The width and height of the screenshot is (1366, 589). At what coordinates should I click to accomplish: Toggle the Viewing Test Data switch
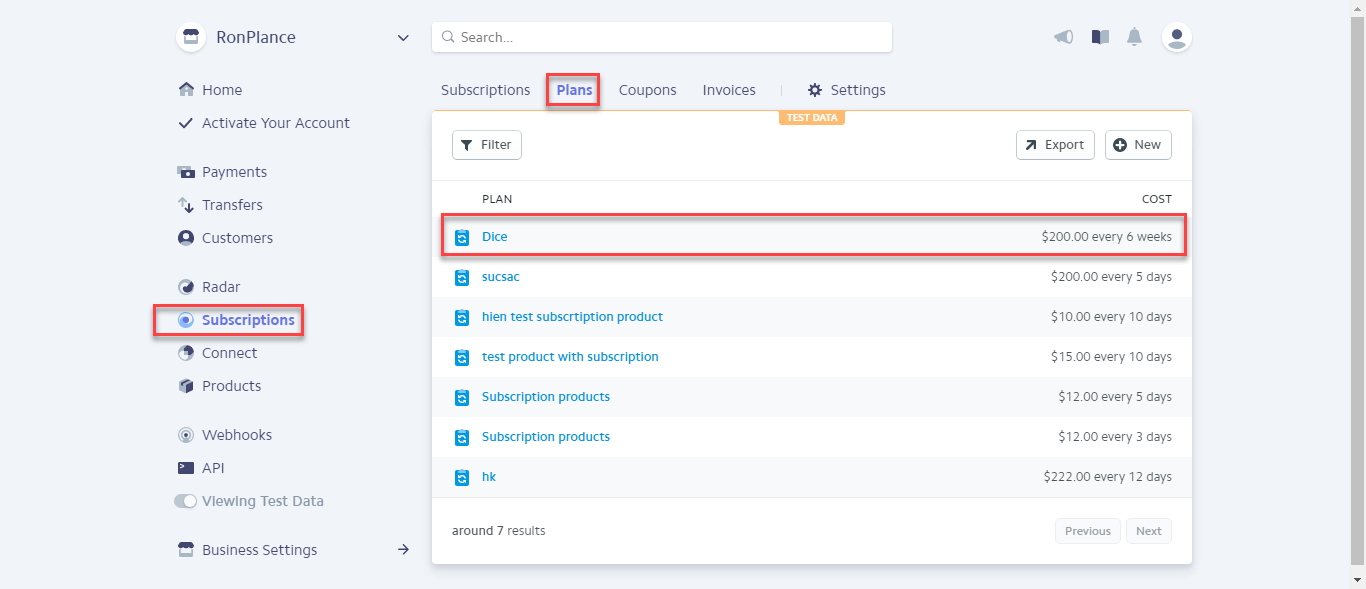point(186,501)
